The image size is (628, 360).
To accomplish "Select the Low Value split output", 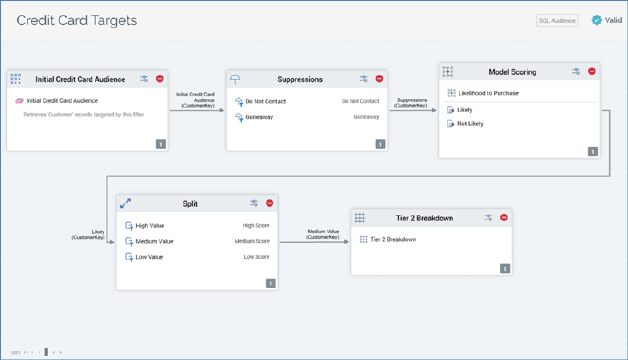I will pos(197,257).
